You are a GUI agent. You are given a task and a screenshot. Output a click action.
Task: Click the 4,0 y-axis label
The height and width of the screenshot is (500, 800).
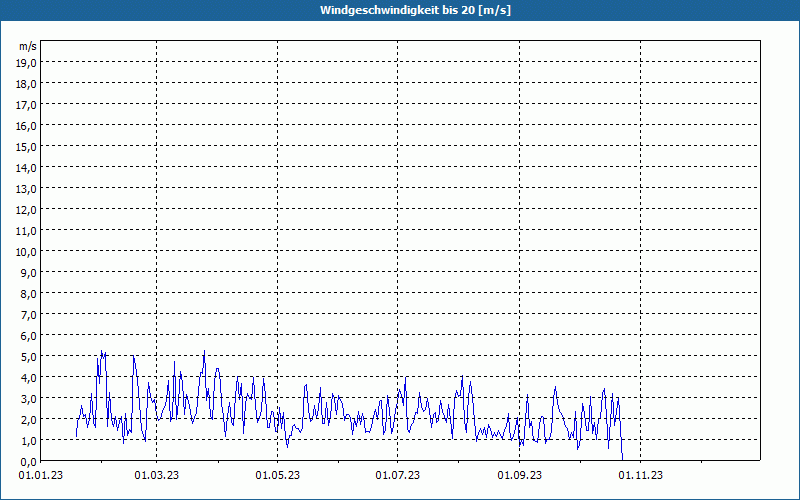[29, 378]
